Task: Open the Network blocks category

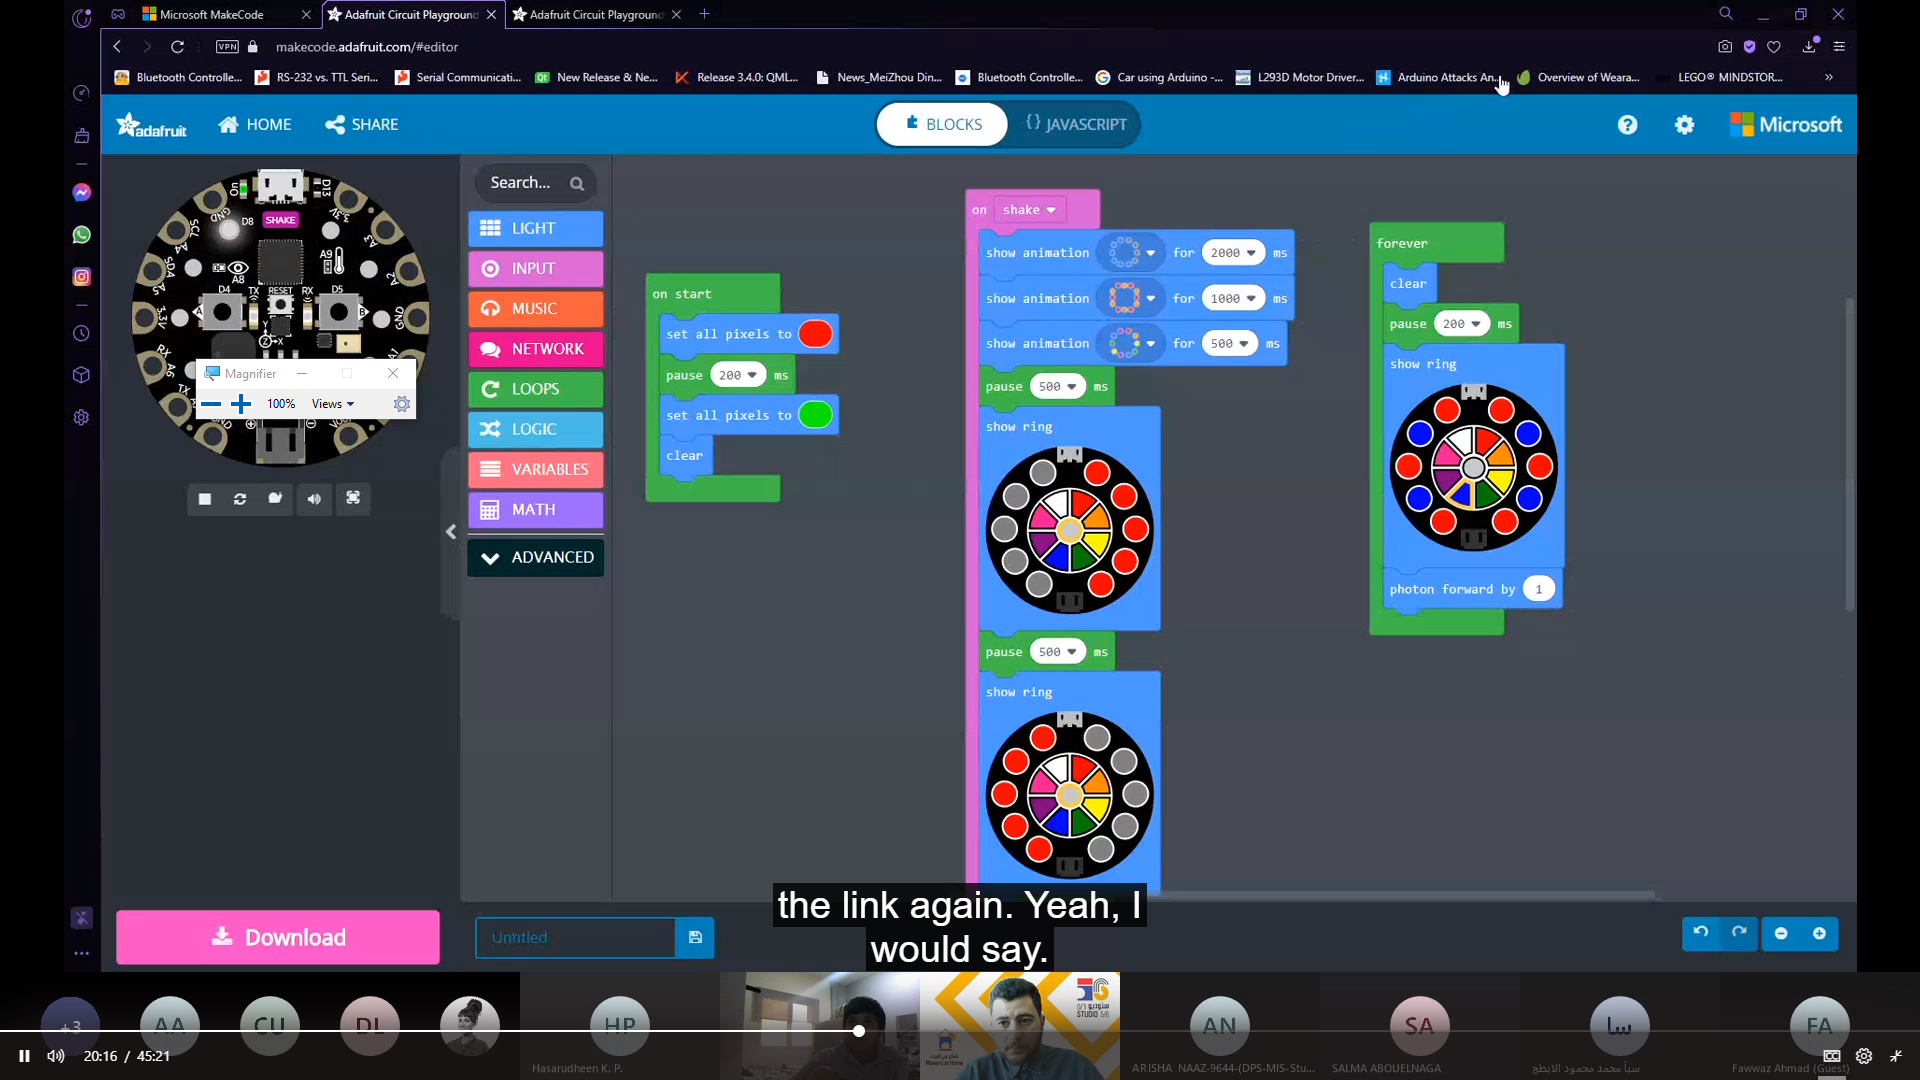Action: click(x=536, y=349)
